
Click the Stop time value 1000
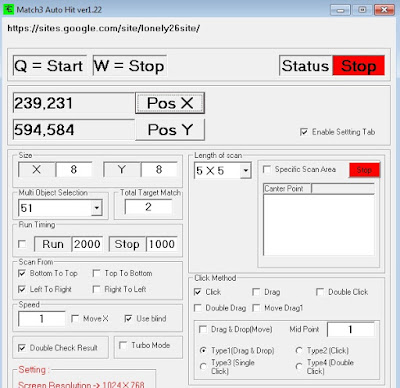pos(162,244)
